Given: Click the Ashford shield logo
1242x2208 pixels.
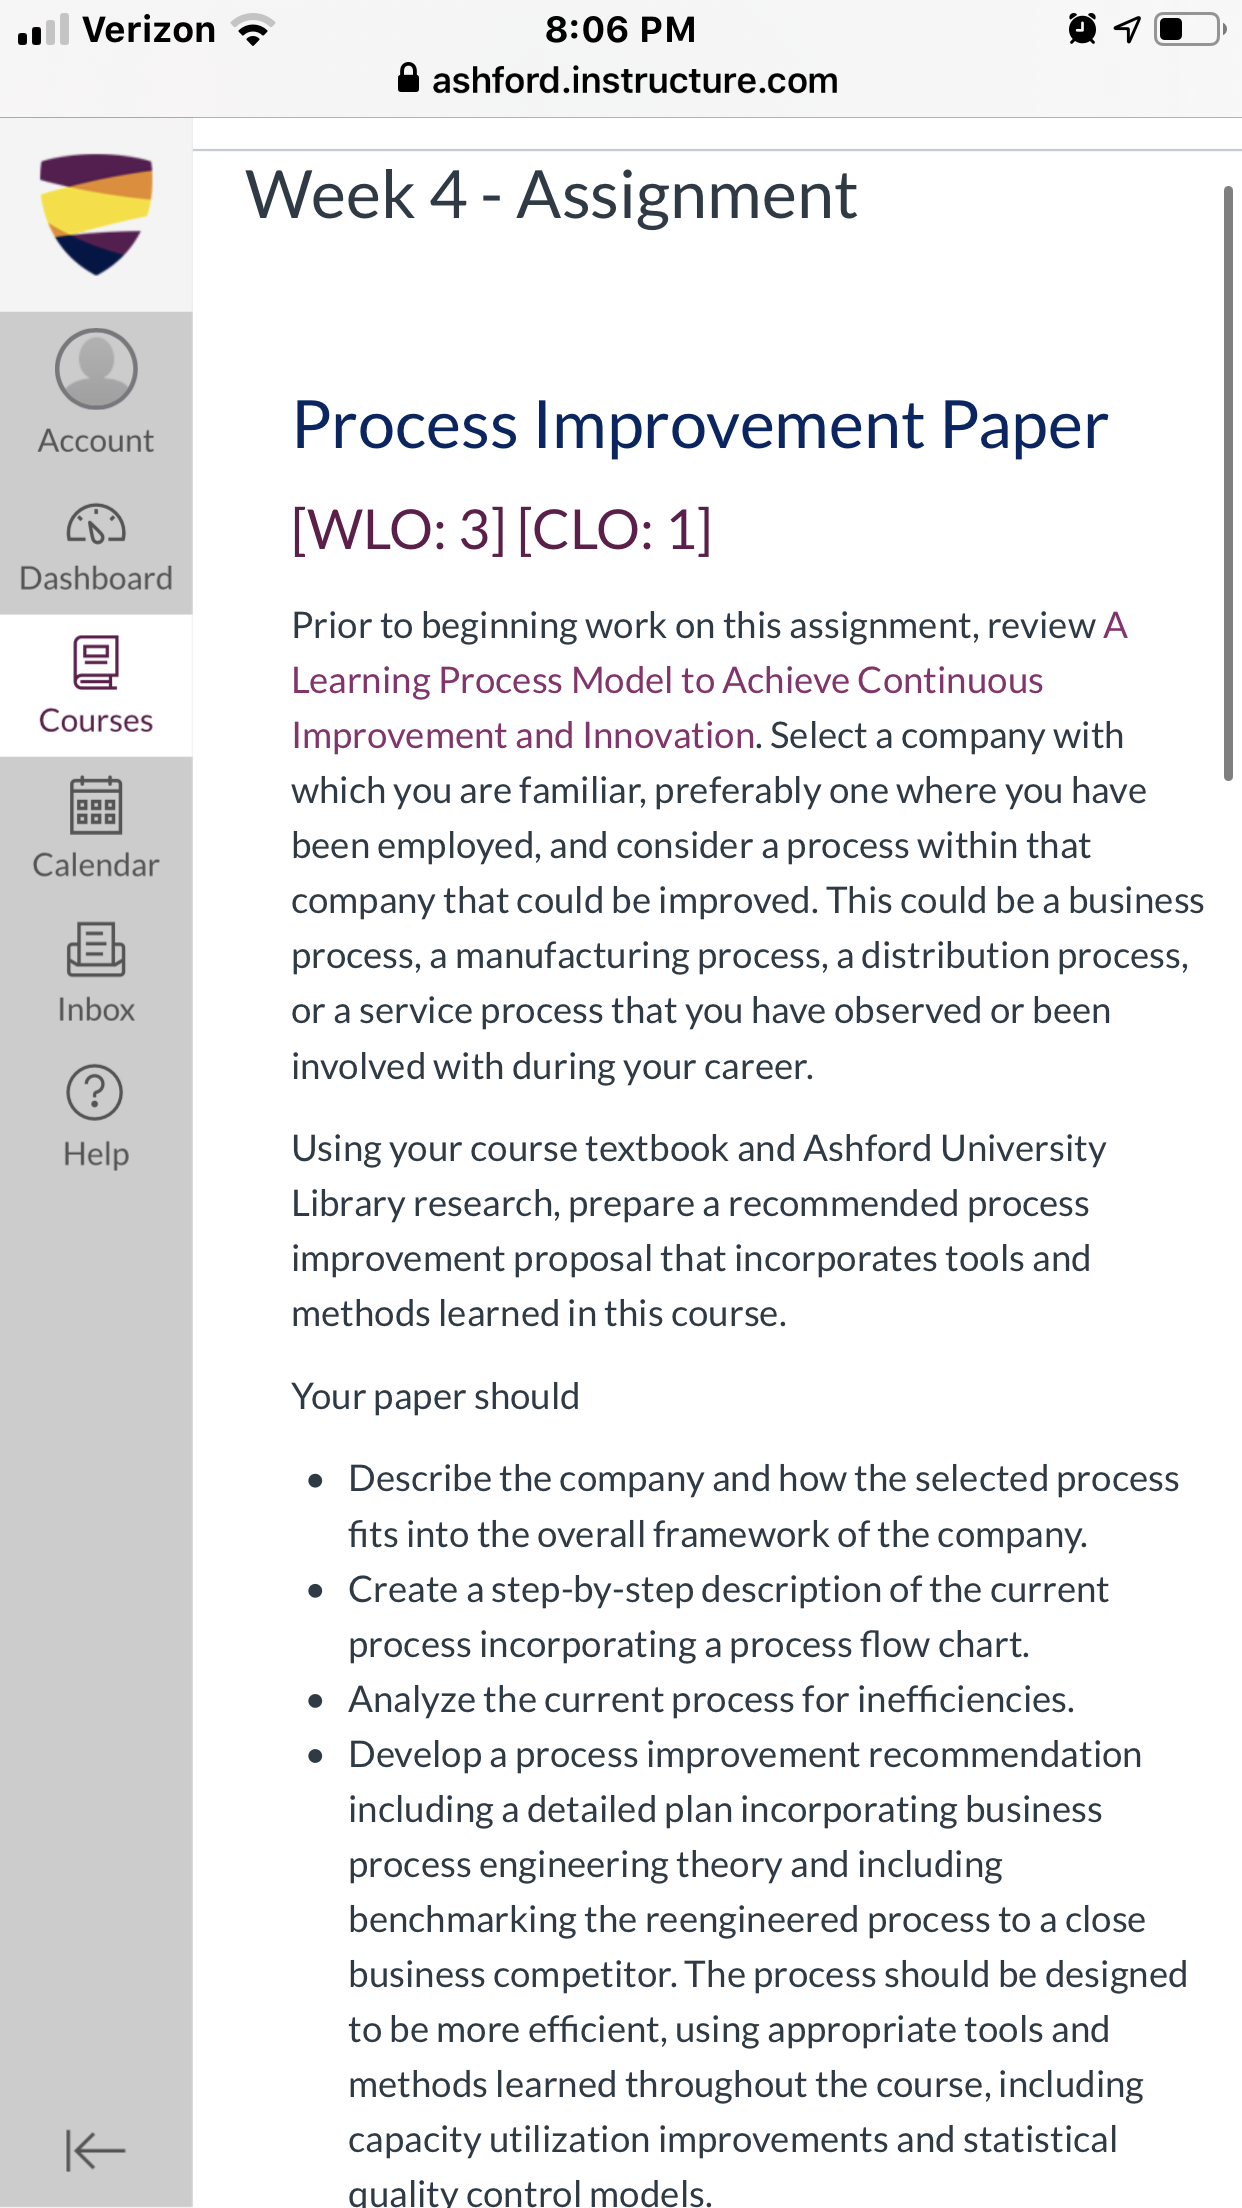Looking at the screenshot, I should click(96, 214).
